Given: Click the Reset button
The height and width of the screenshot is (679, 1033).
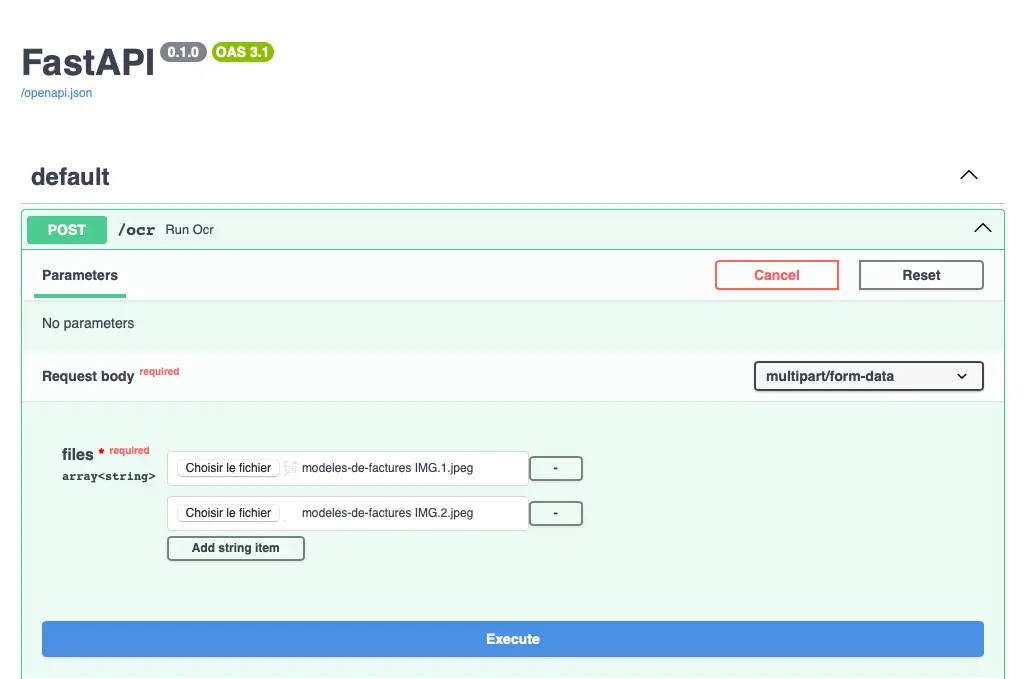Looking at the screenshot, I should tap(921, 275).
